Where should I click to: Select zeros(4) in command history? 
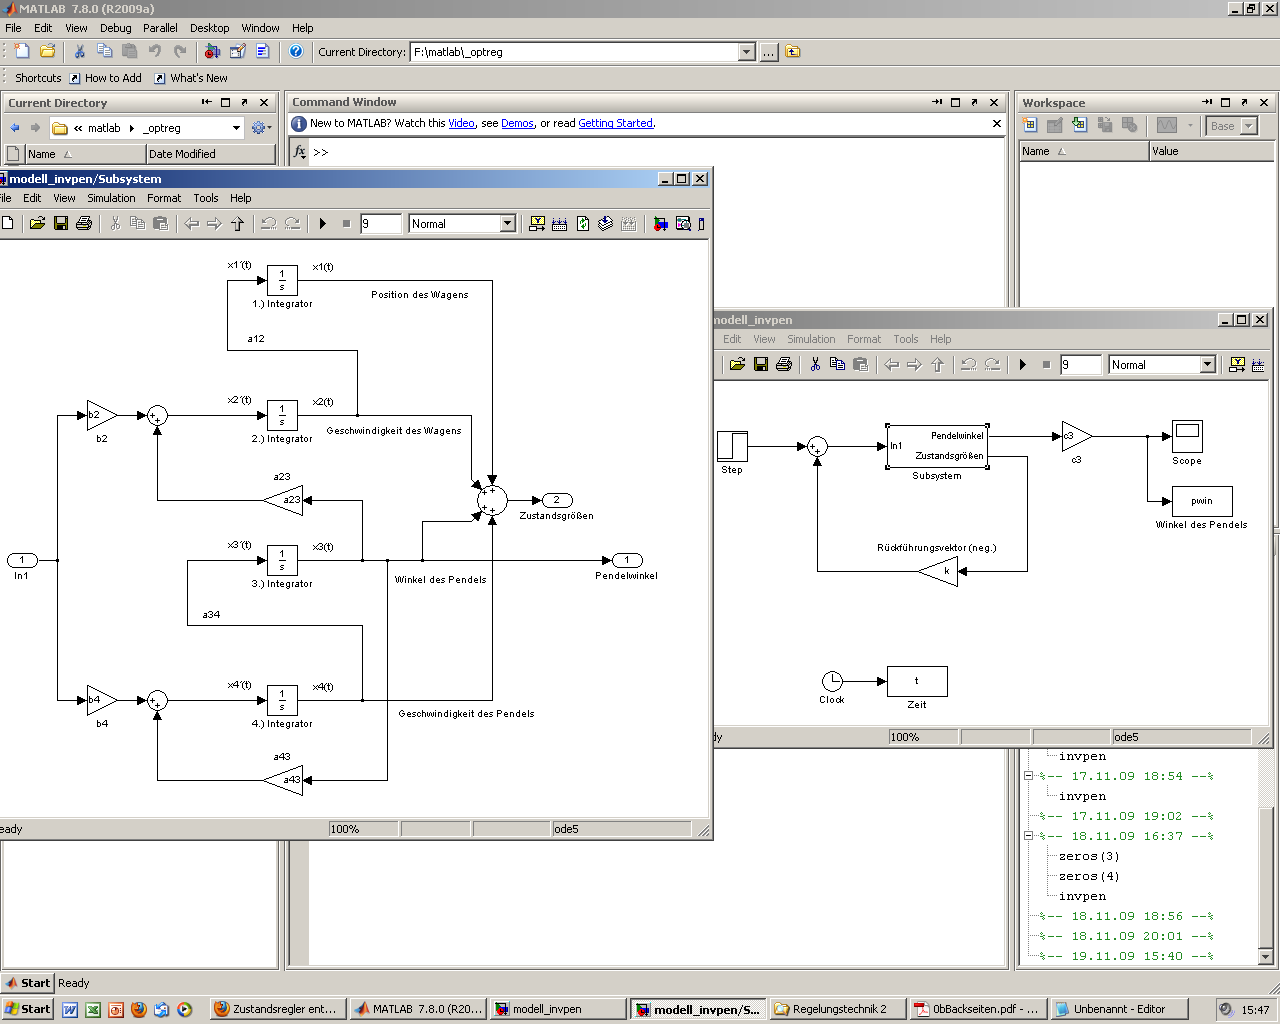pos(1089,876)
